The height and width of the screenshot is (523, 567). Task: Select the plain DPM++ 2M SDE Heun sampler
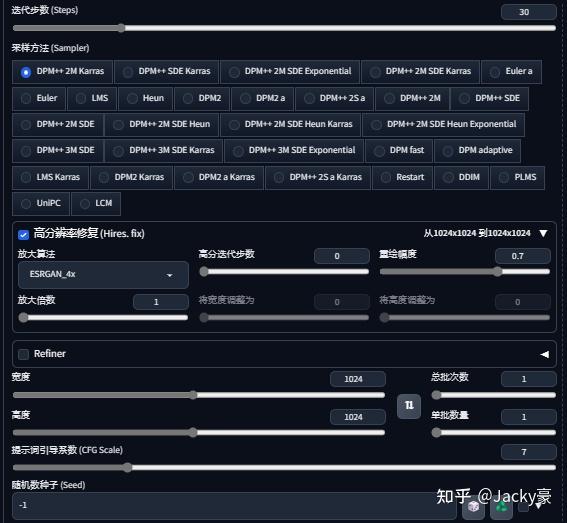point(161,125)
